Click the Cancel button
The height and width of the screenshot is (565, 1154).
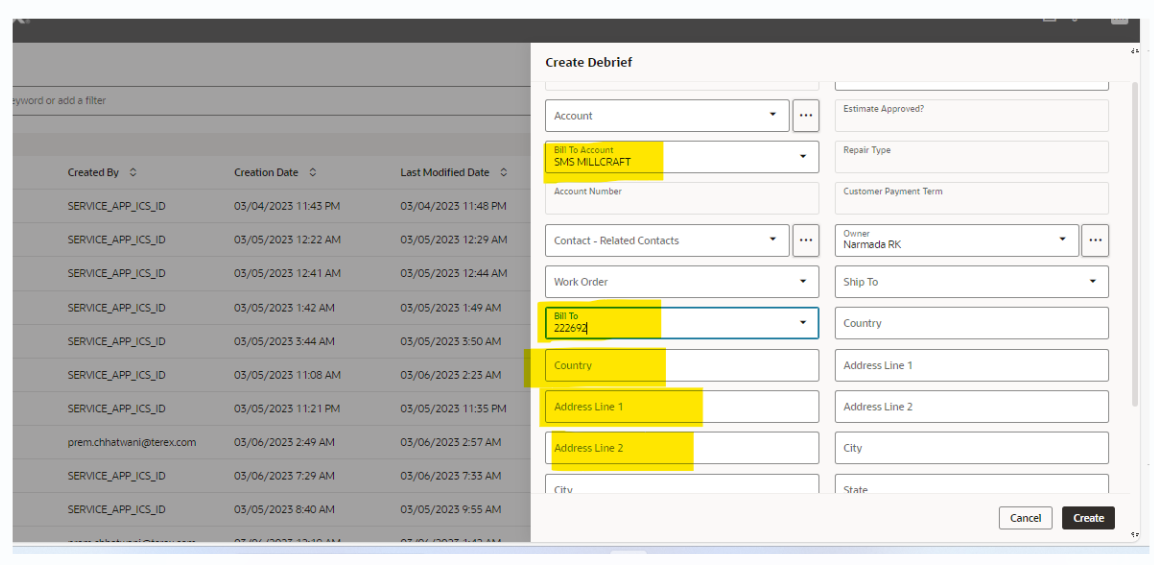1025,518
